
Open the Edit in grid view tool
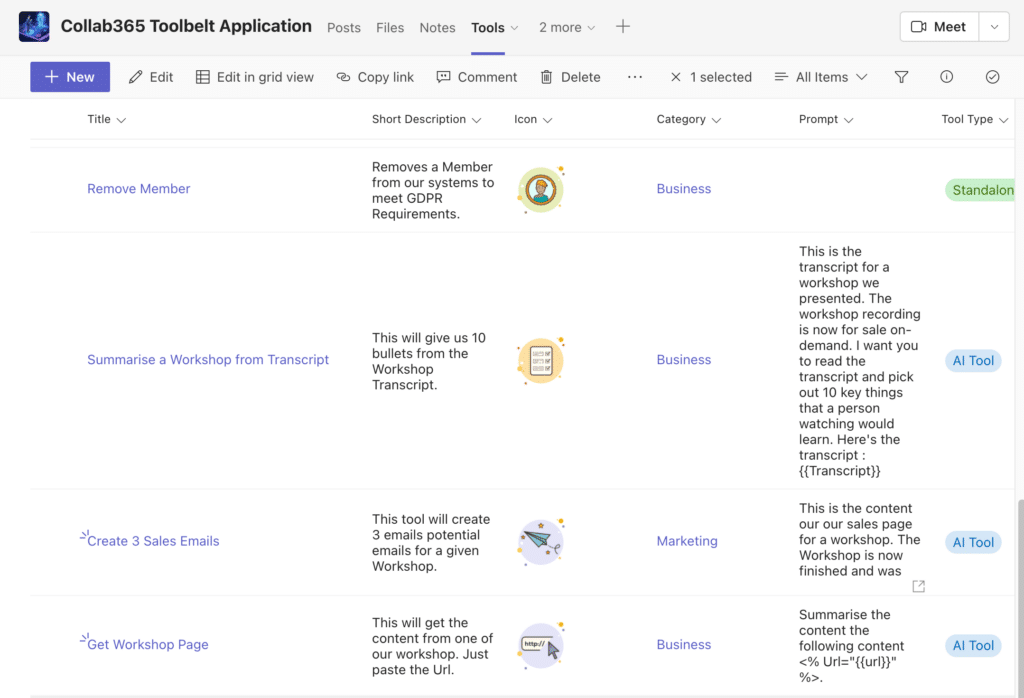coord(254,76)
